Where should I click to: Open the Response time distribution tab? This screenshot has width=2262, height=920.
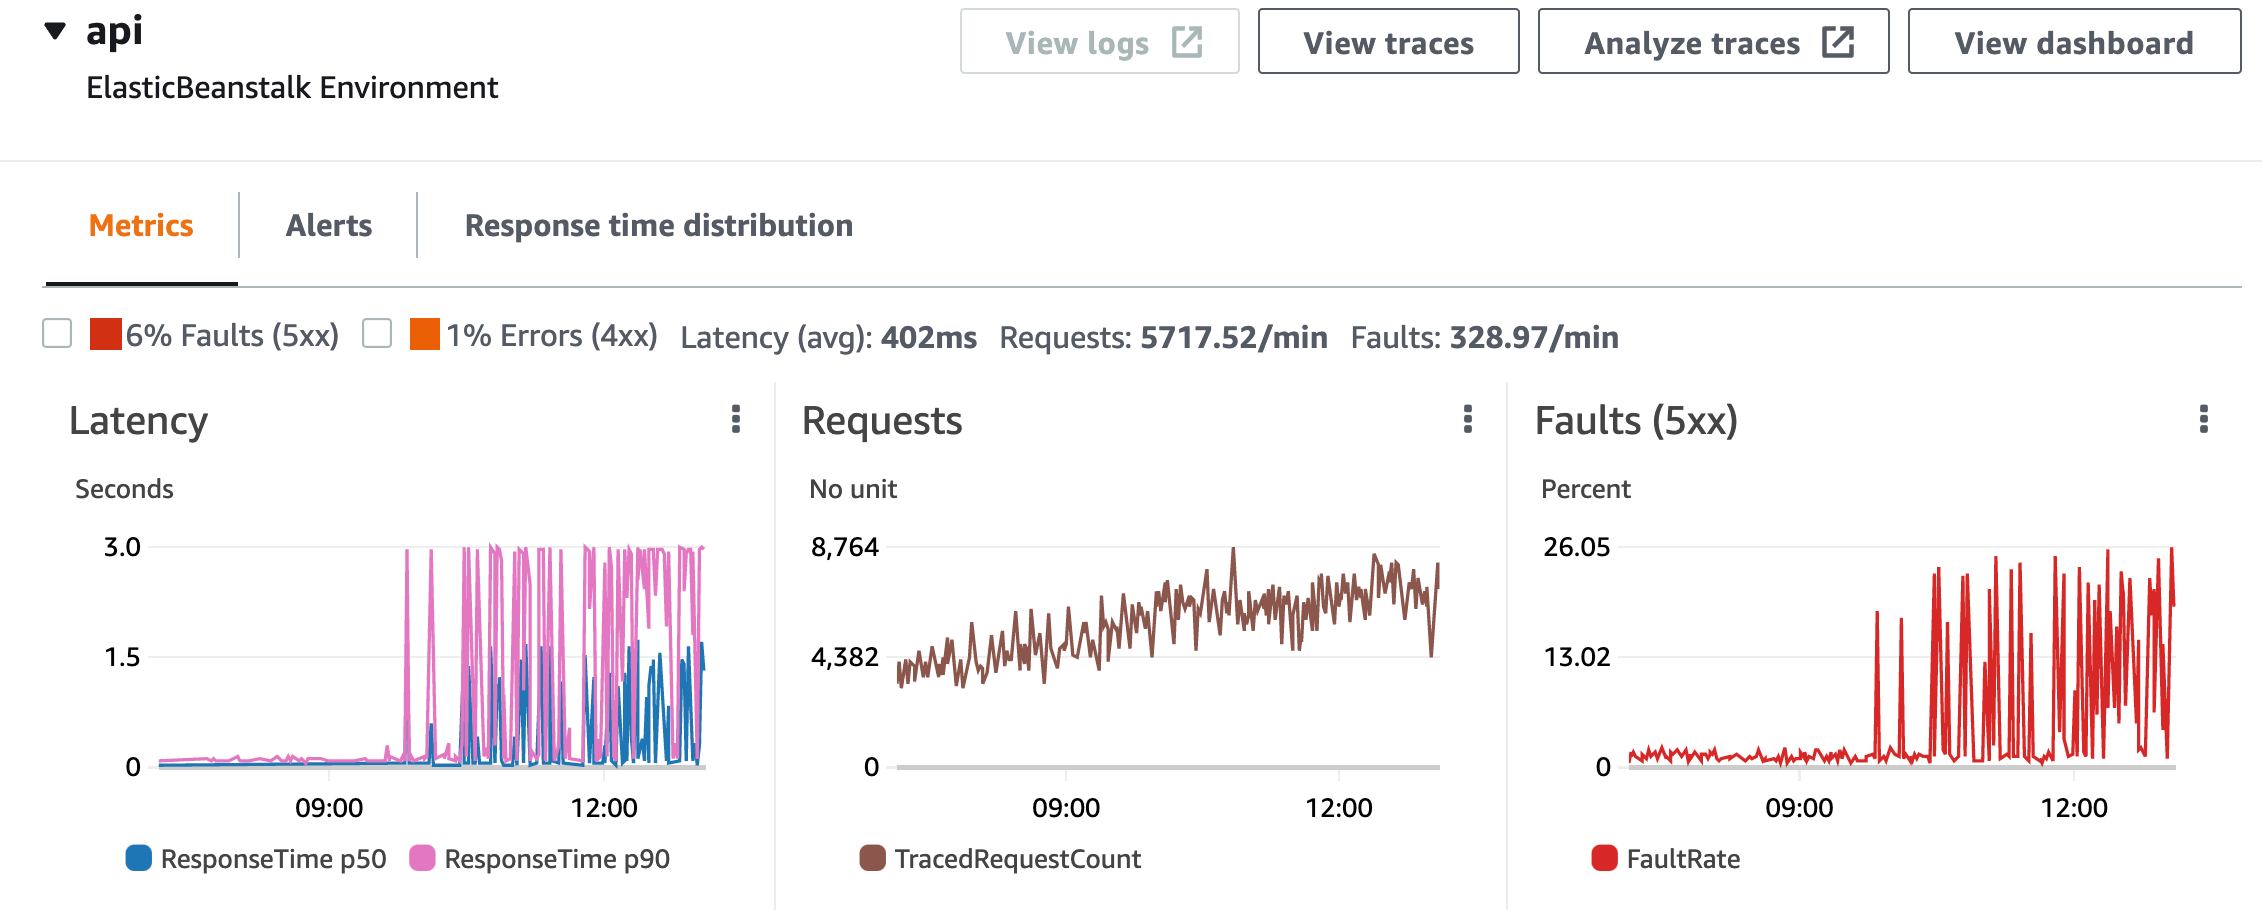(658, 225)
